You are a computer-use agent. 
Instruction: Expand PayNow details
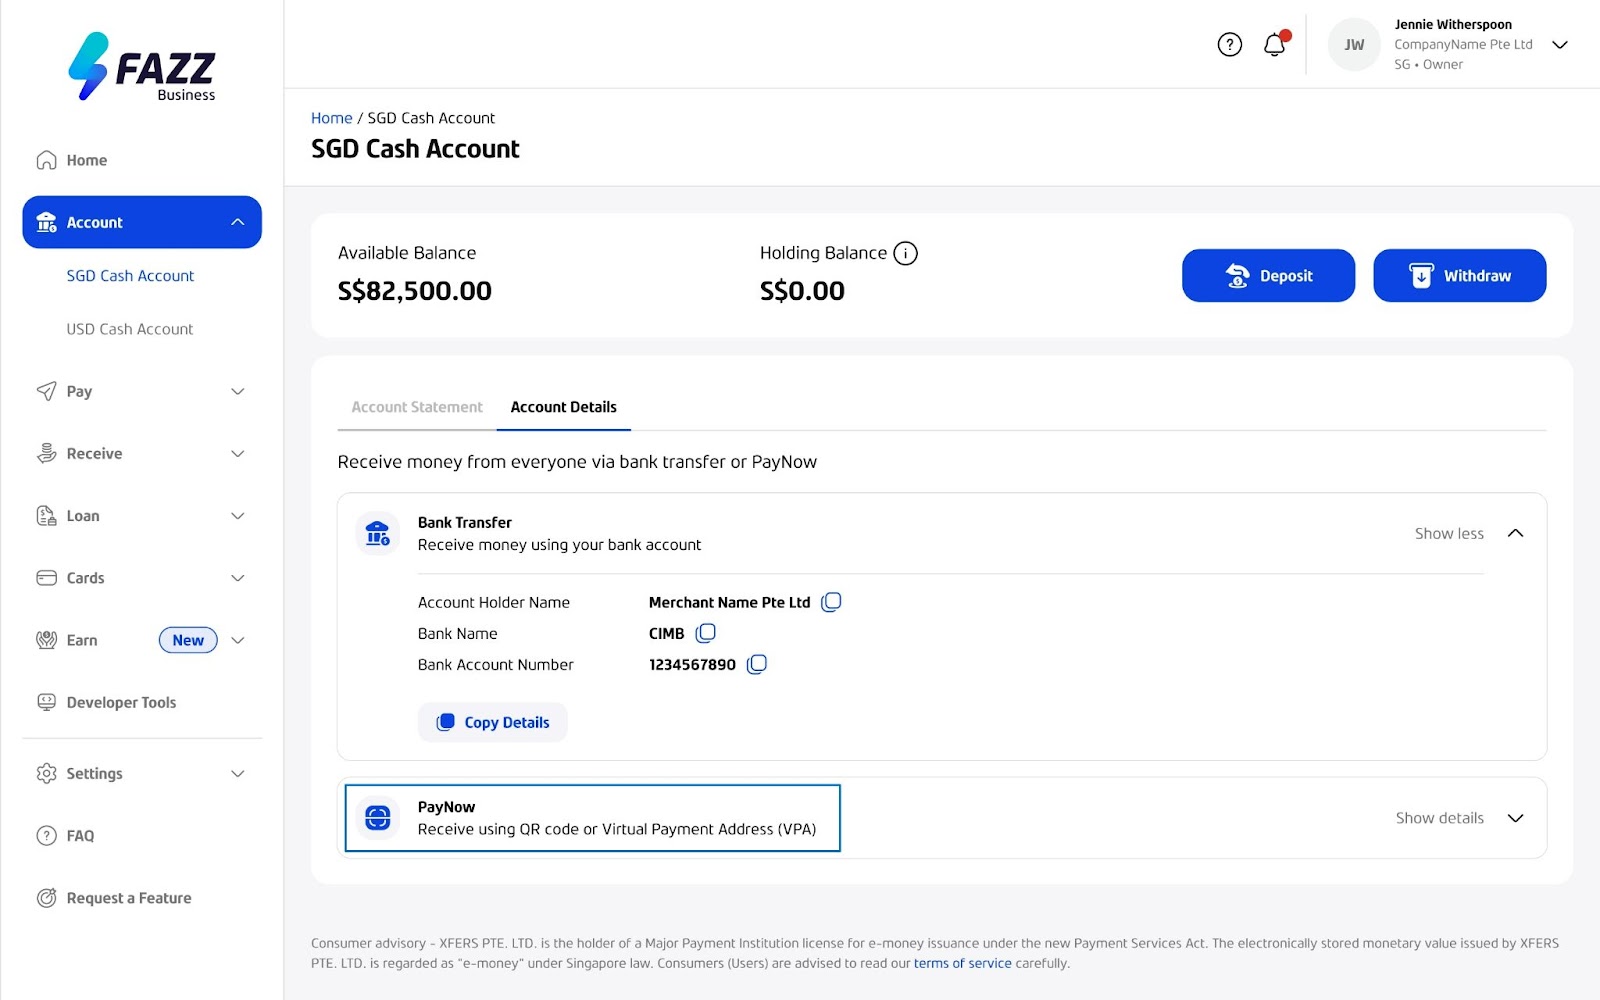click(x=1515, y=818)
